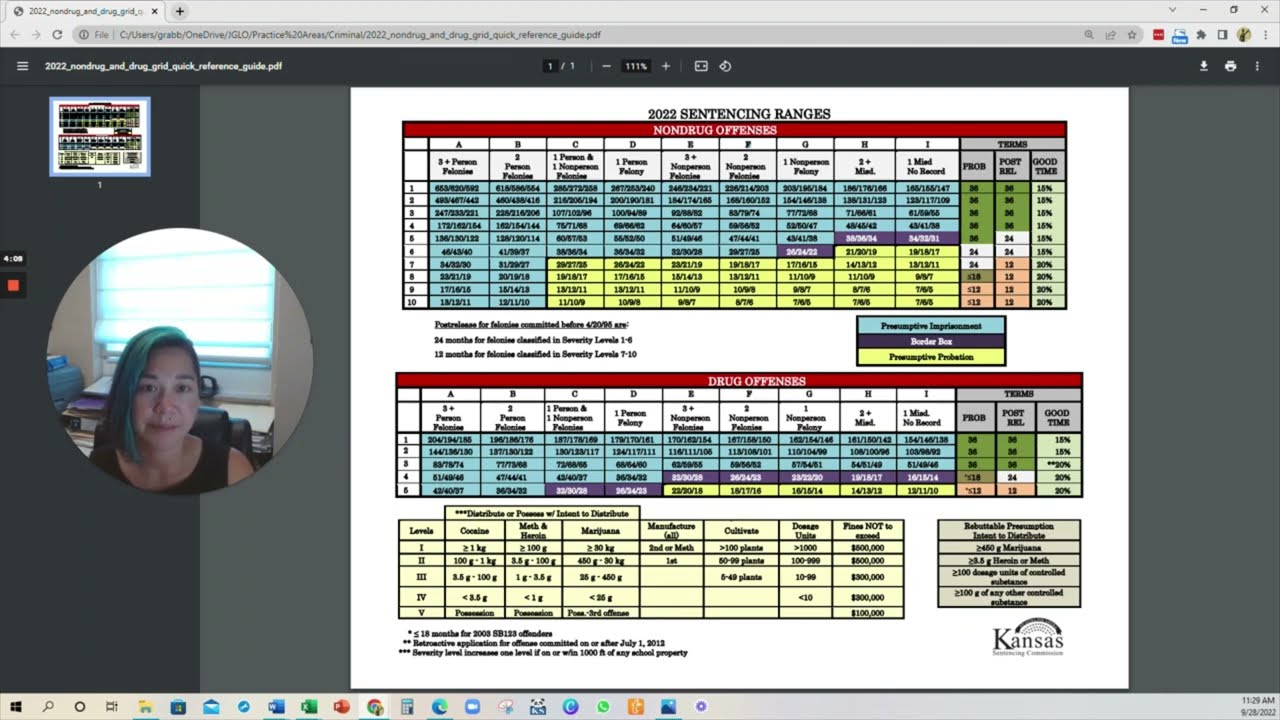Image resolution: width=1280 pixels, height=720 pixels.
Task: Open File Explorer from taskbar
Action: [x=145, y=706]
